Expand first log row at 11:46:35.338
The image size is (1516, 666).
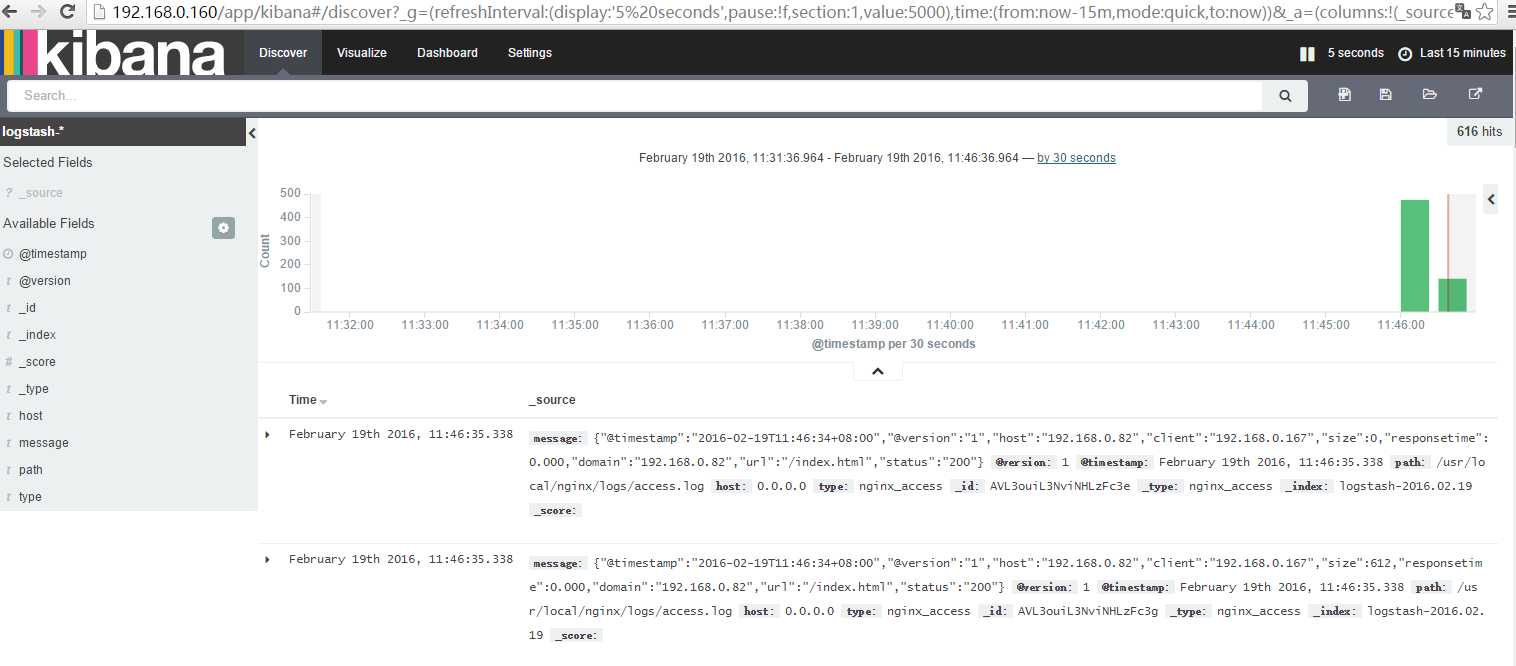[267, 435]
